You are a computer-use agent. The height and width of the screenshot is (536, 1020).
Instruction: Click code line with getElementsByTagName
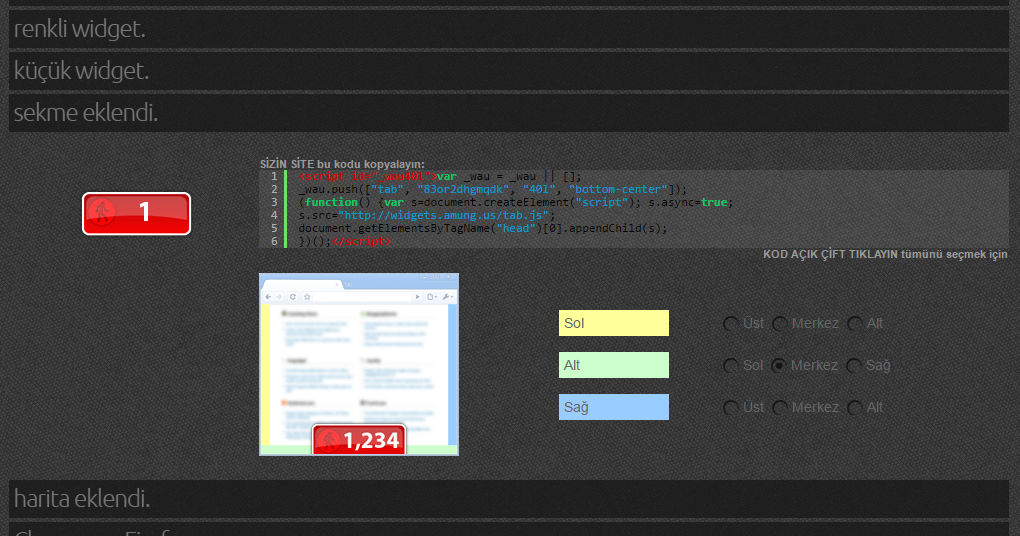(483, 228)
